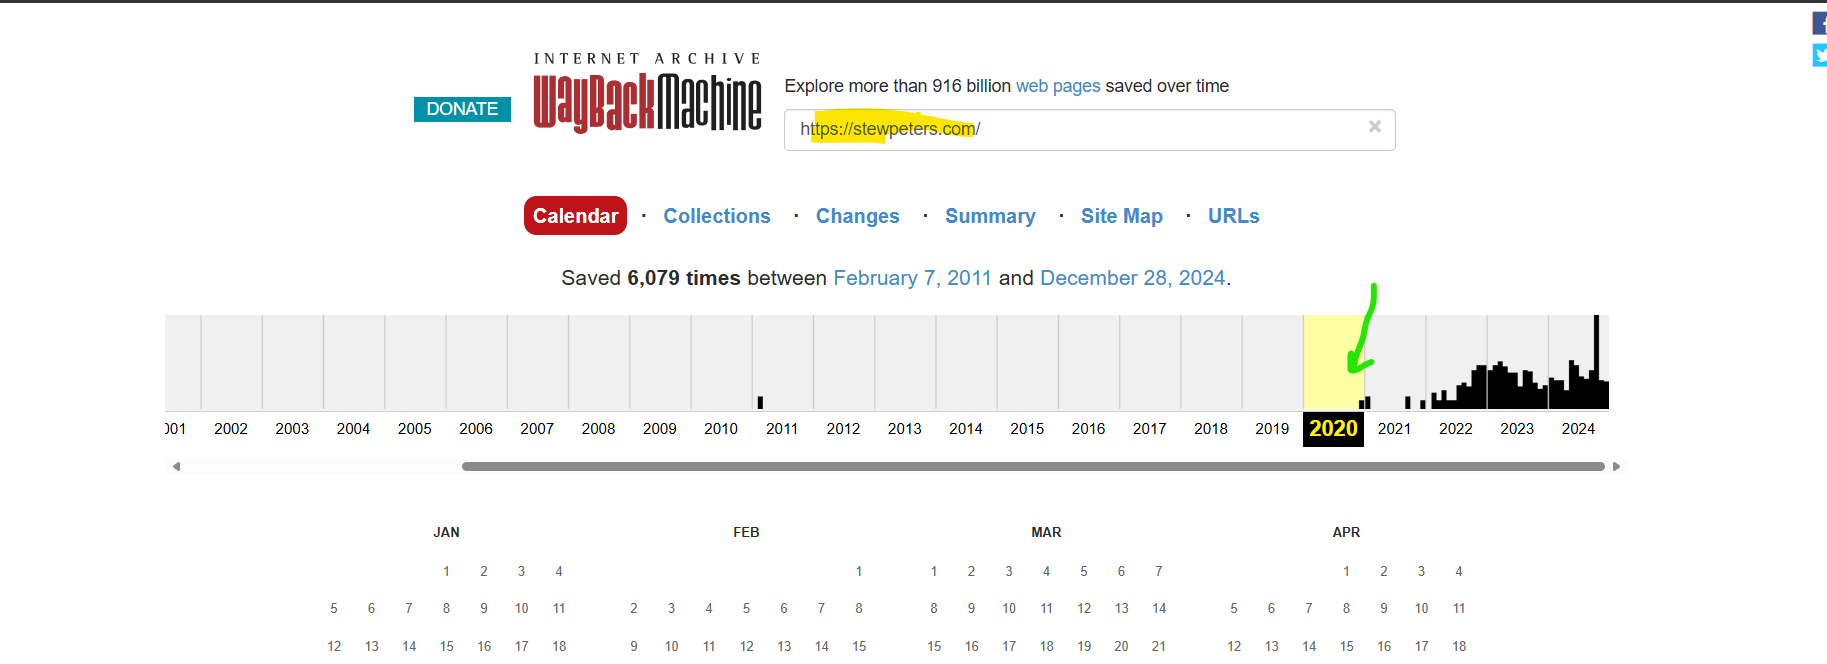Open the Site Map tab
This screenshot has width=1827, height=664.
[1122, 216]
